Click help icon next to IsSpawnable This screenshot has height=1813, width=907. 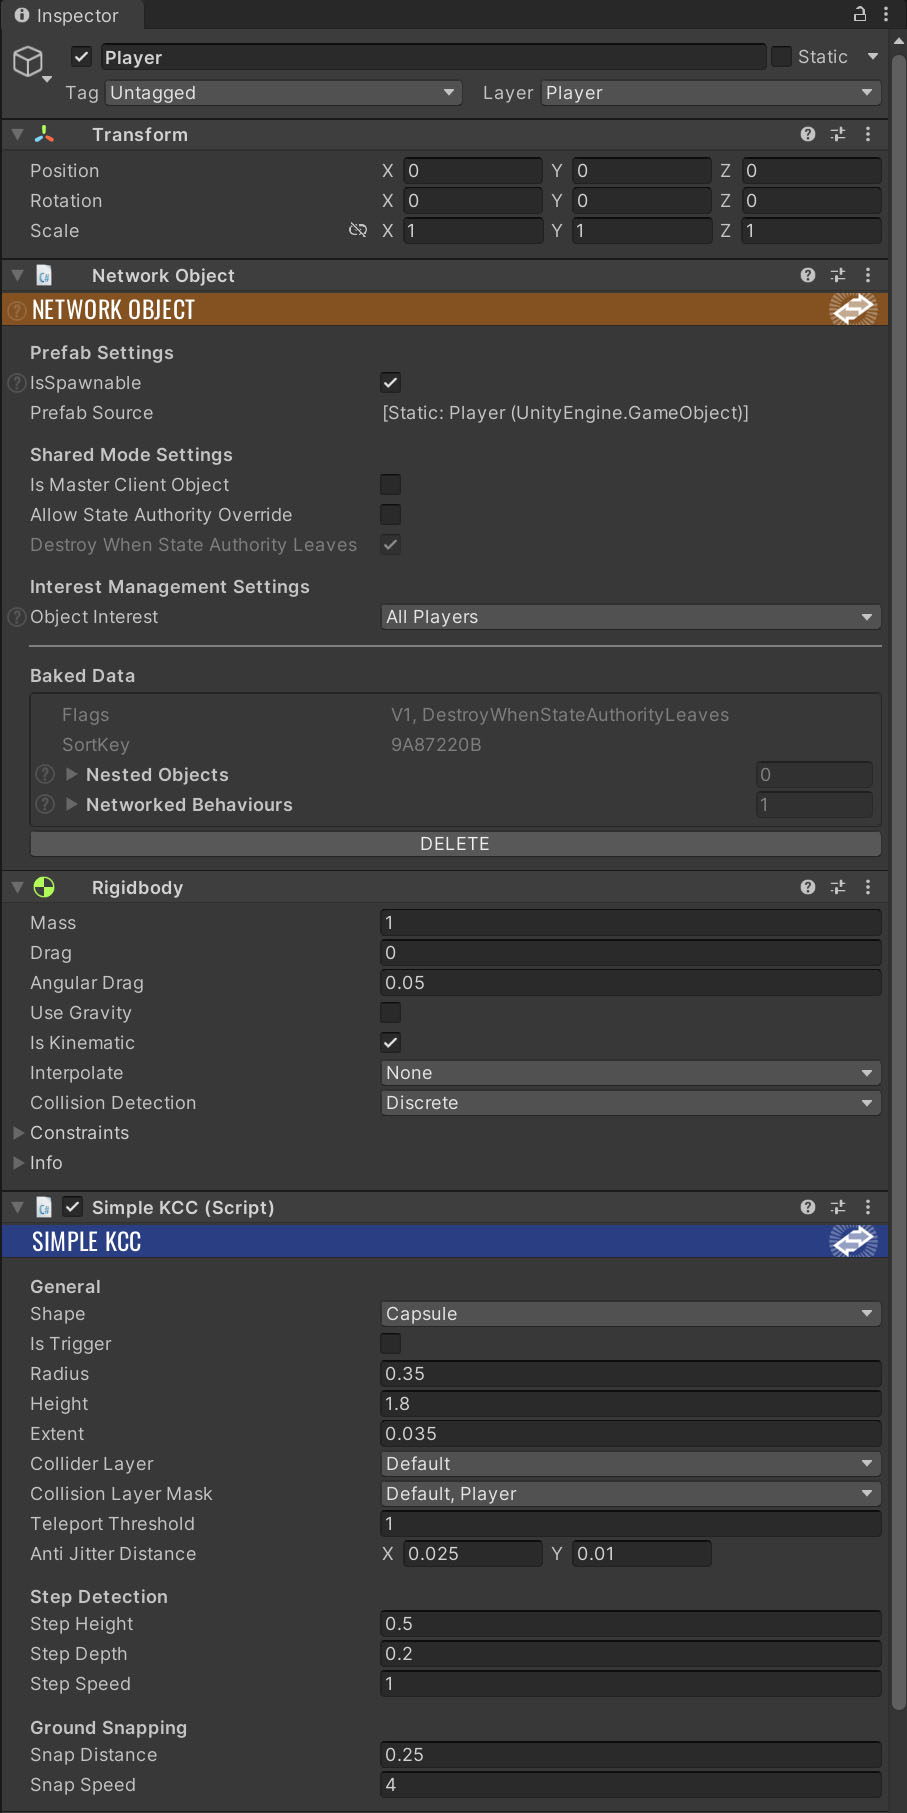point(16,383)
